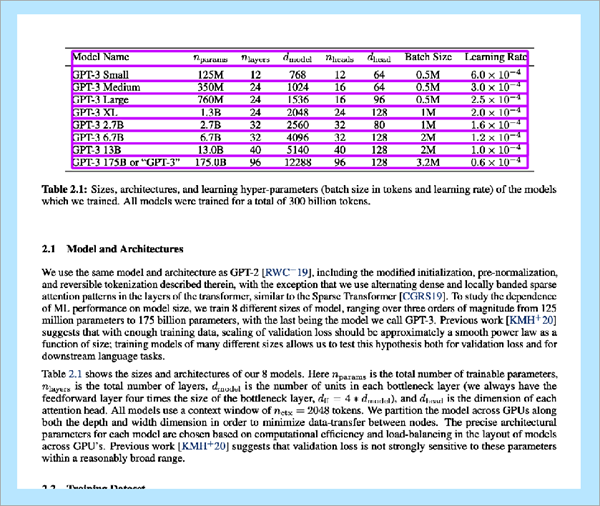Screen dimensions: 600x506
Task: Click the '13.0B' parameter count
Action: point(210,150)
